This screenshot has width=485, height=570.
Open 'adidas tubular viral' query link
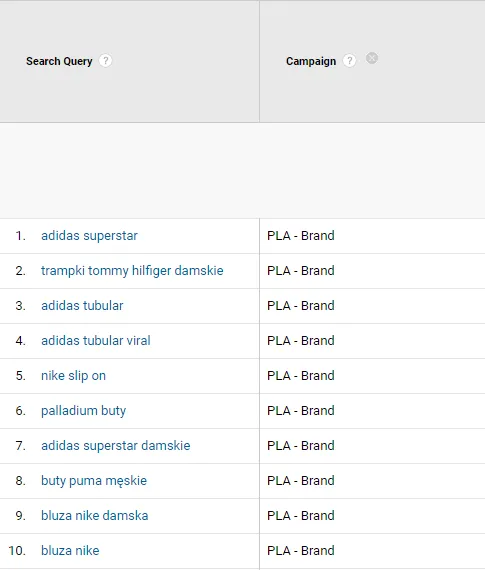(96, 341)
